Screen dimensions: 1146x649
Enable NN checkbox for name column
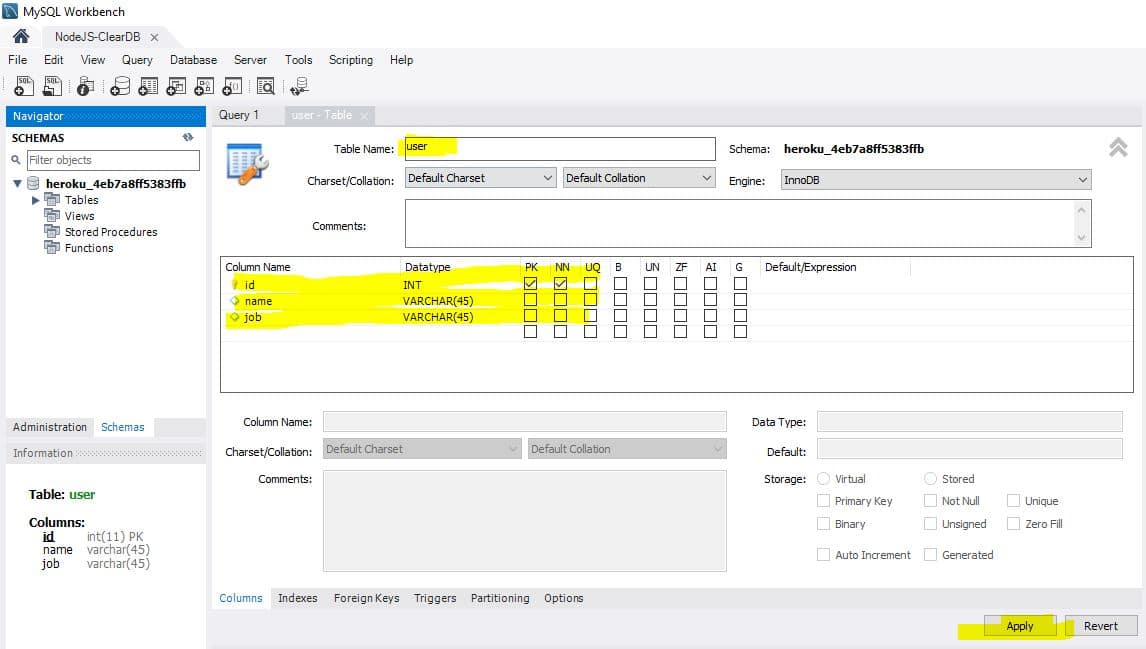560,300
